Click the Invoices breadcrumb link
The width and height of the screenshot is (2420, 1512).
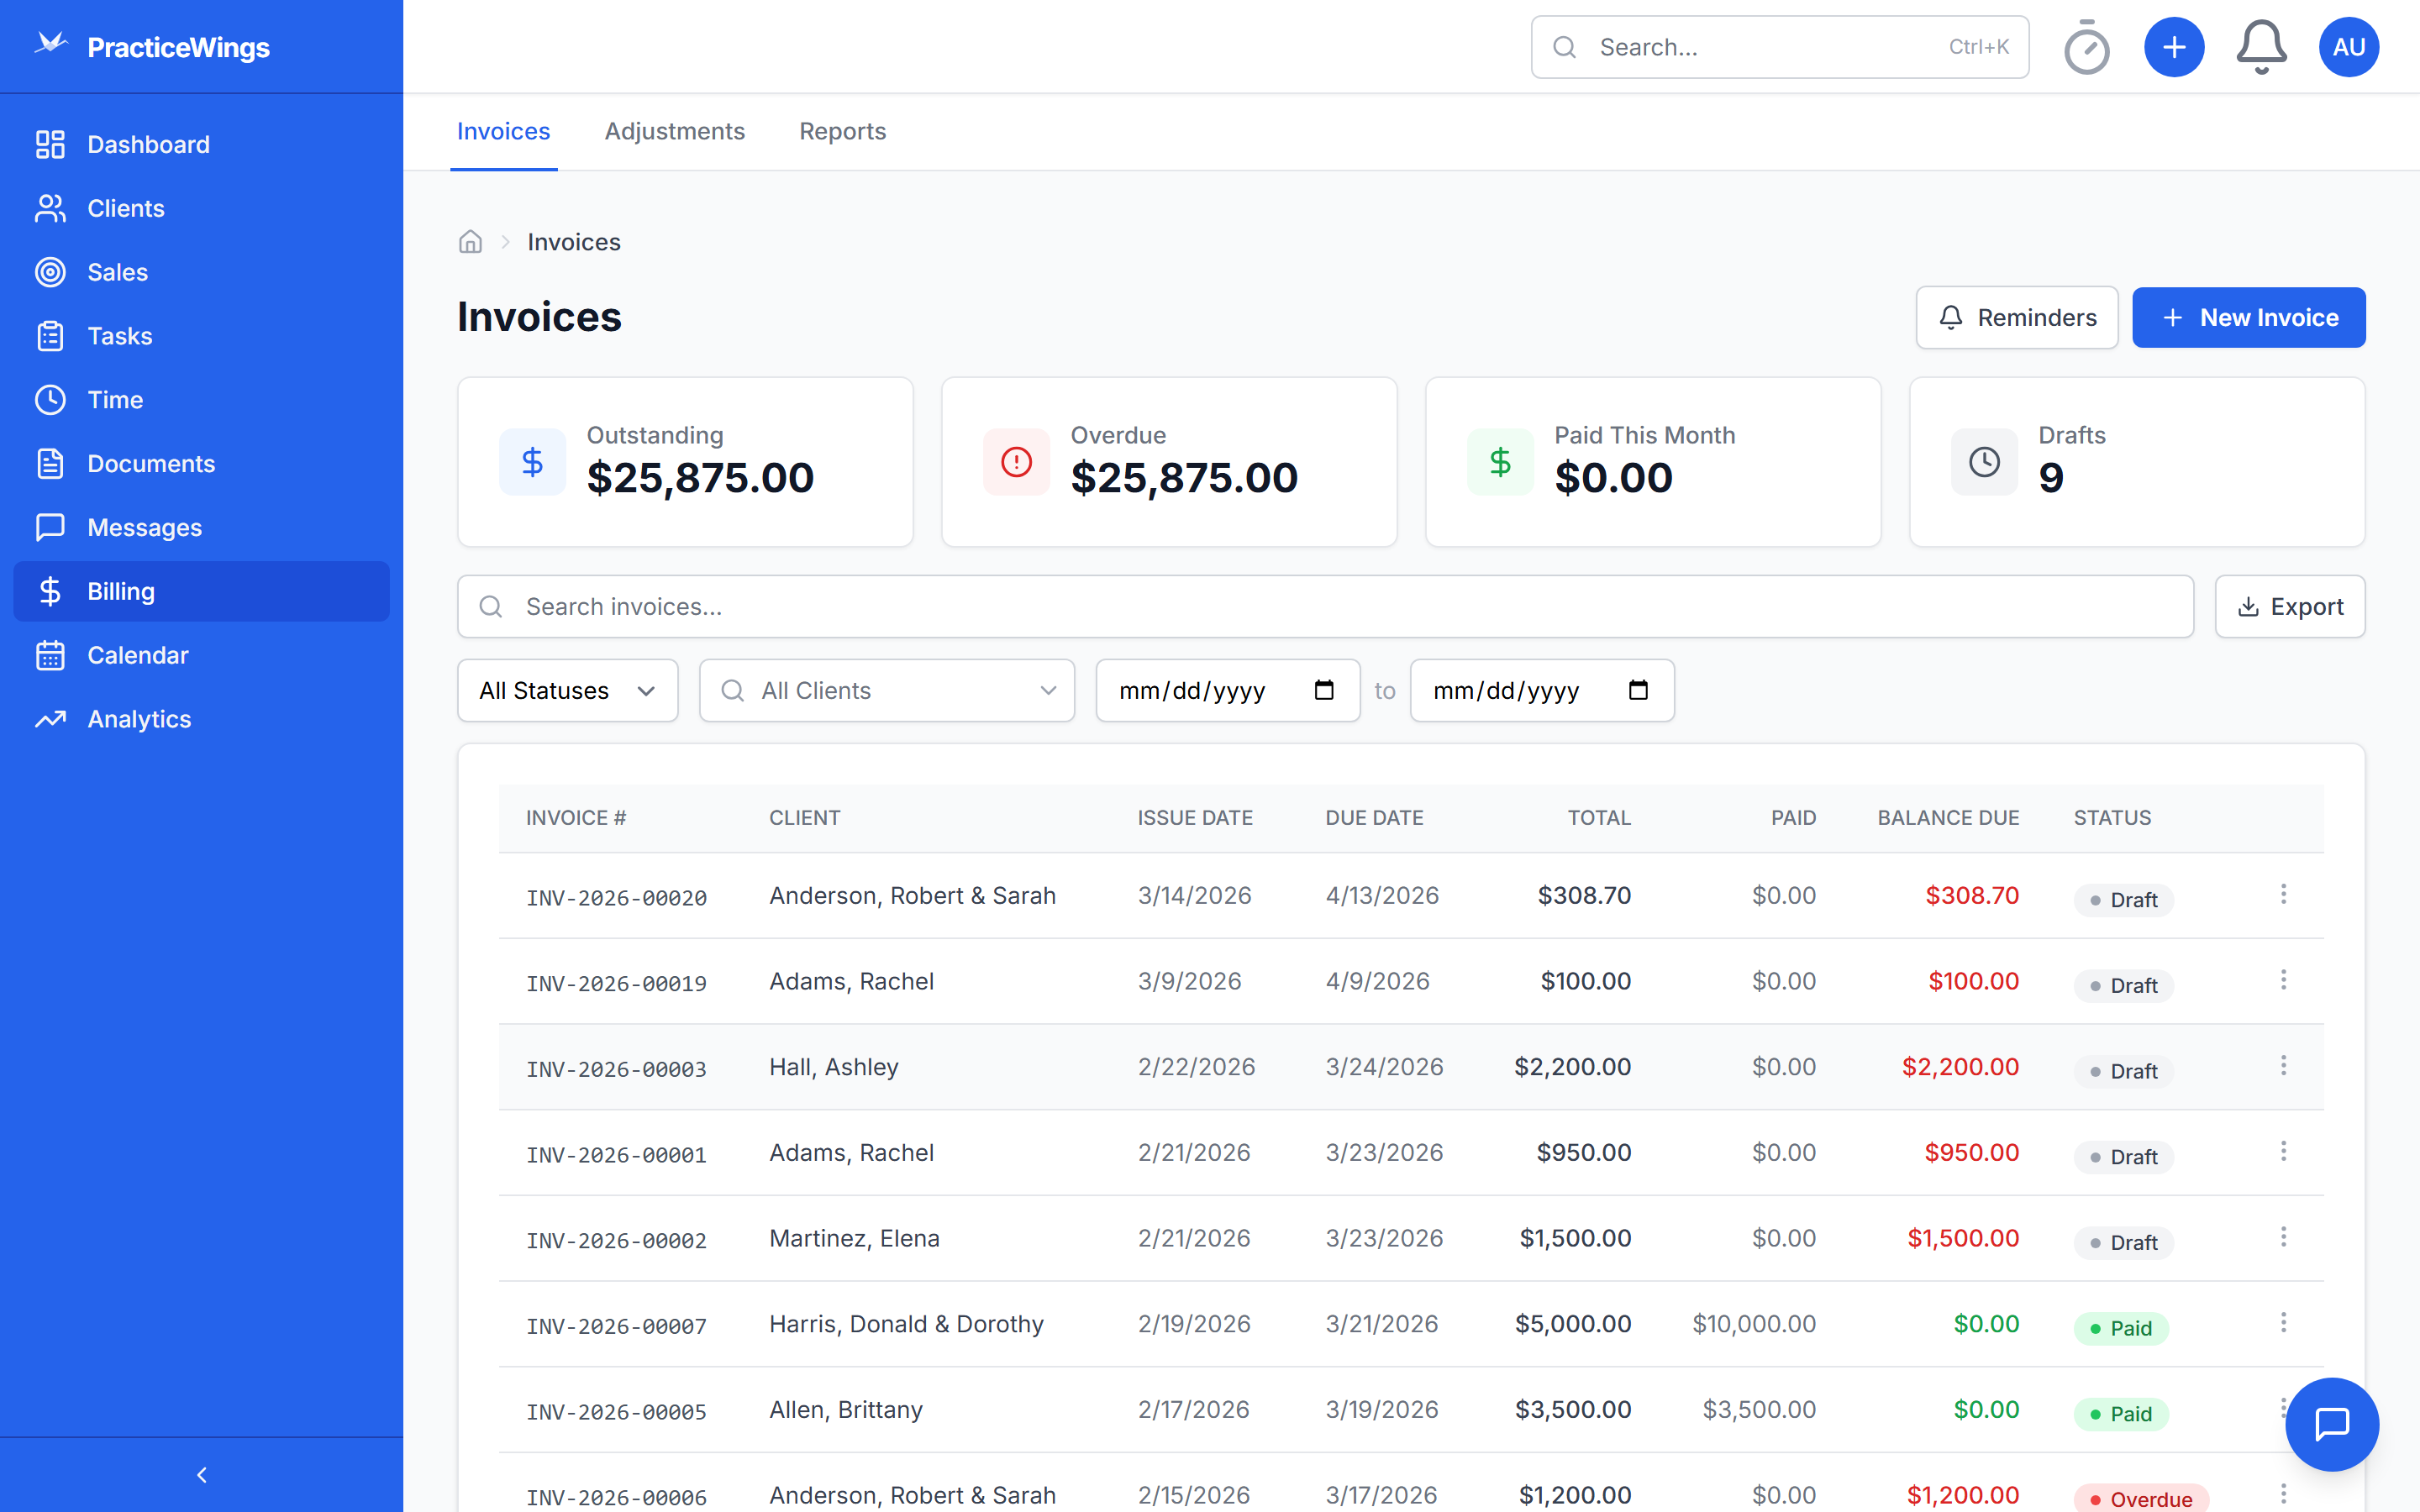[x=574, y=242]
